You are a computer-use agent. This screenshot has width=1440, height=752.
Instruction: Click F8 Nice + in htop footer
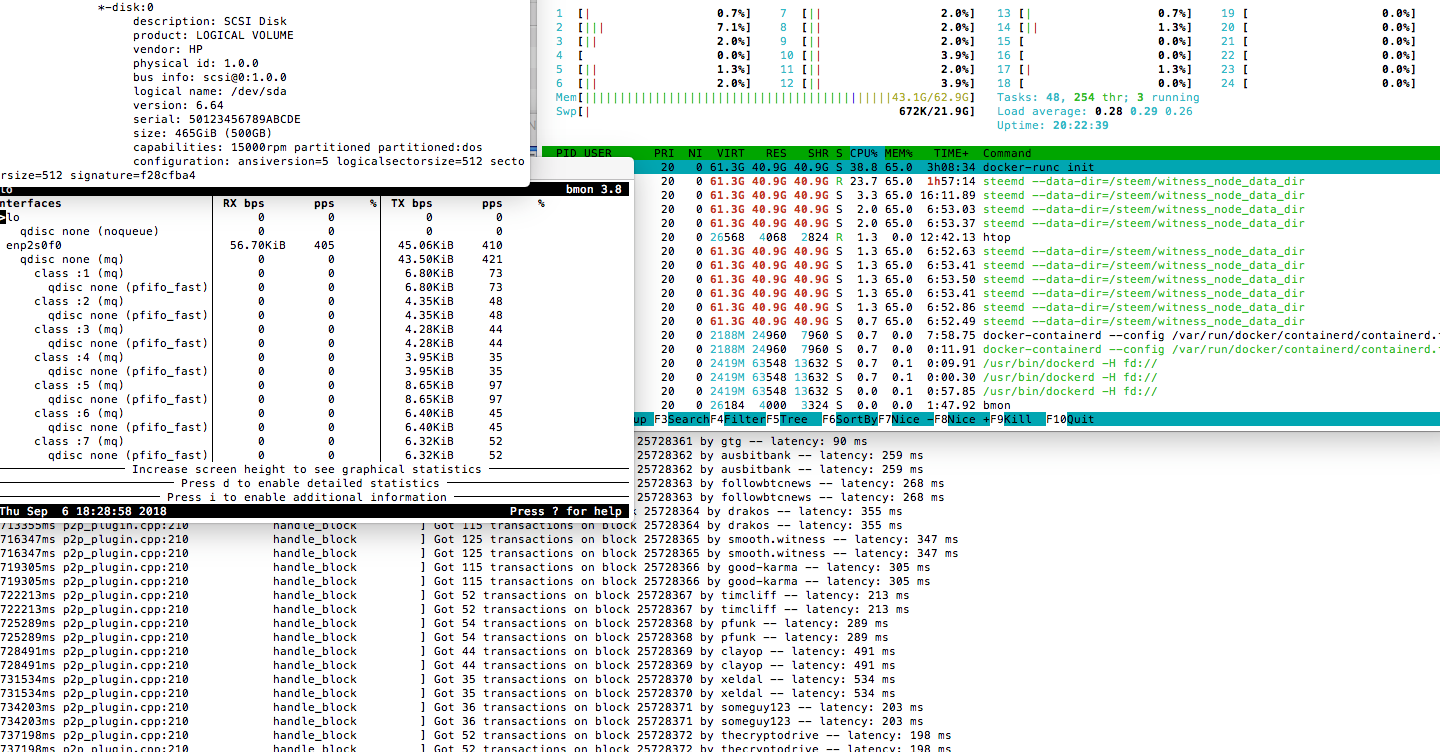(x=961, y=419)
